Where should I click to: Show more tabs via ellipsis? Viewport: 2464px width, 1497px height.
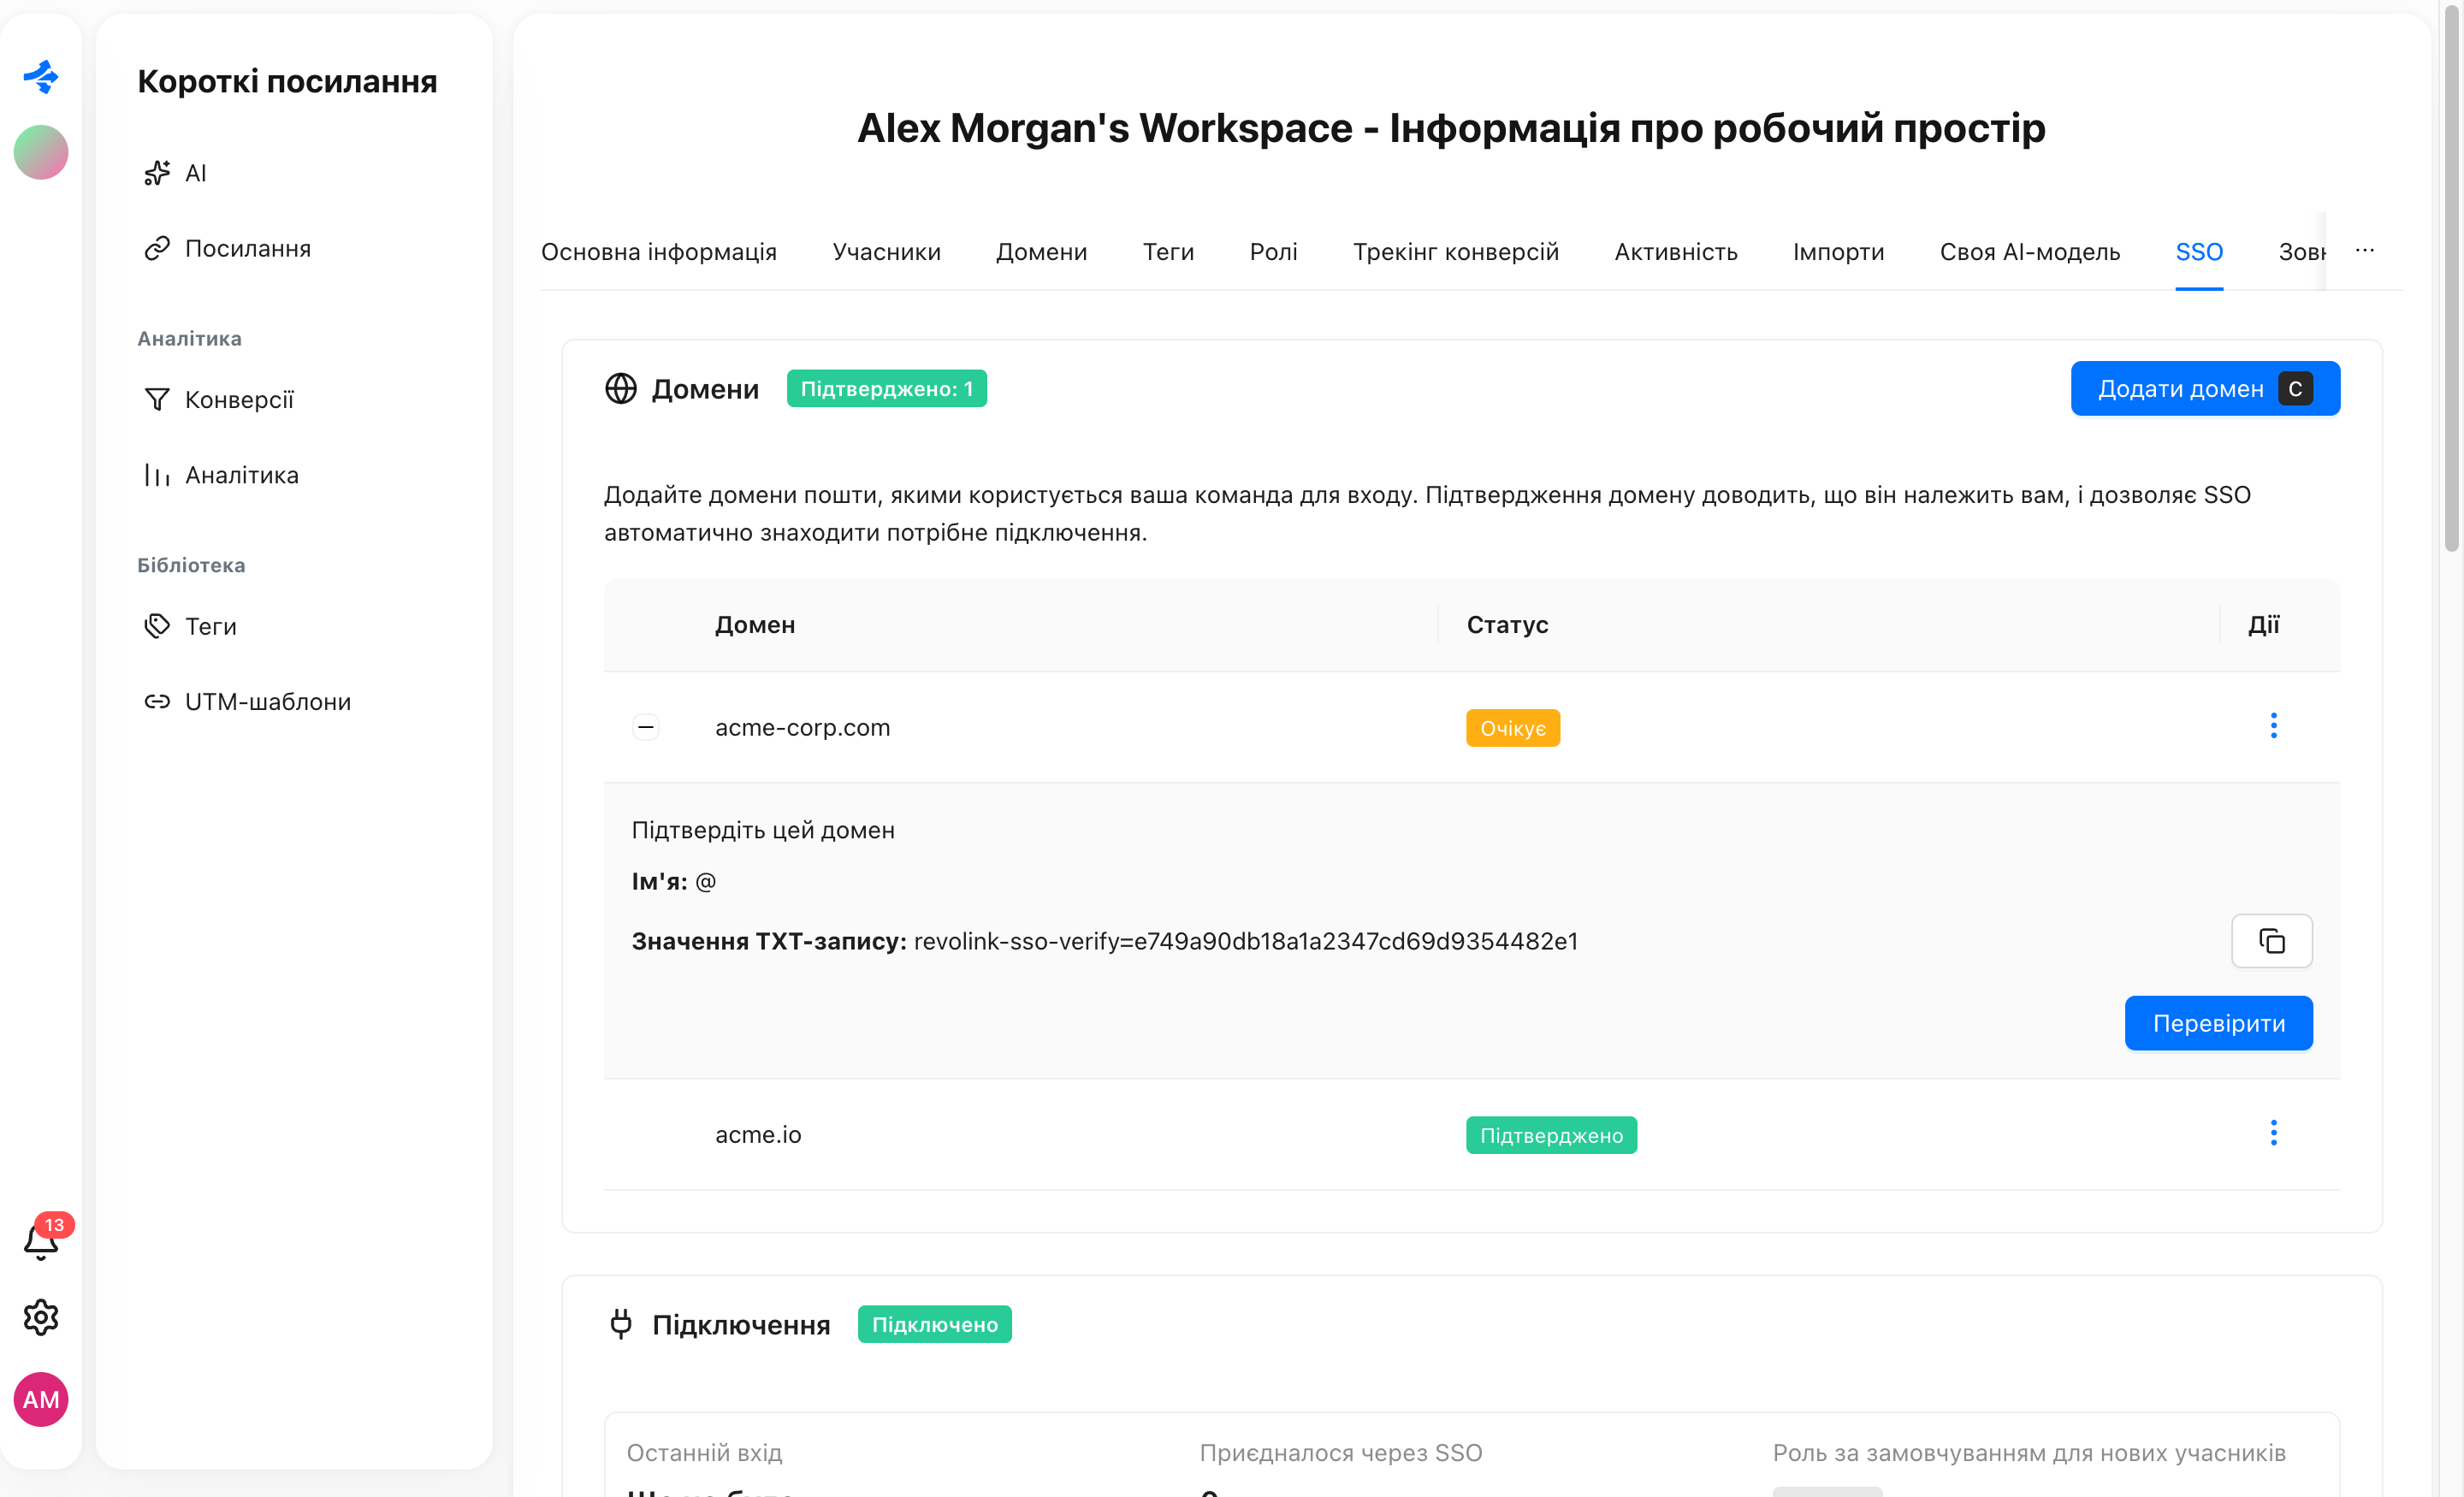[2364, 250]
